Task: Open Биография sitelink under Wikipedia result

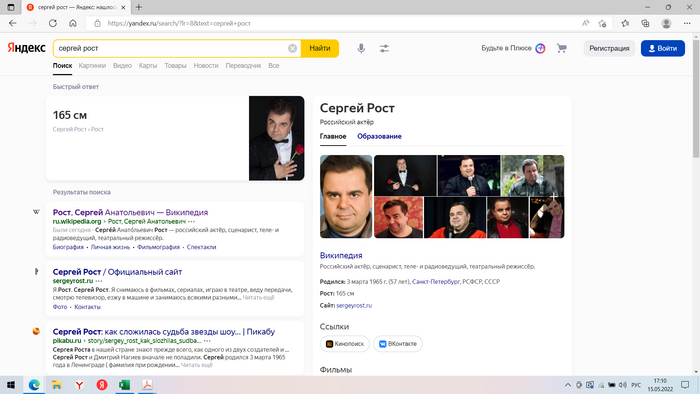Action: 68,247
